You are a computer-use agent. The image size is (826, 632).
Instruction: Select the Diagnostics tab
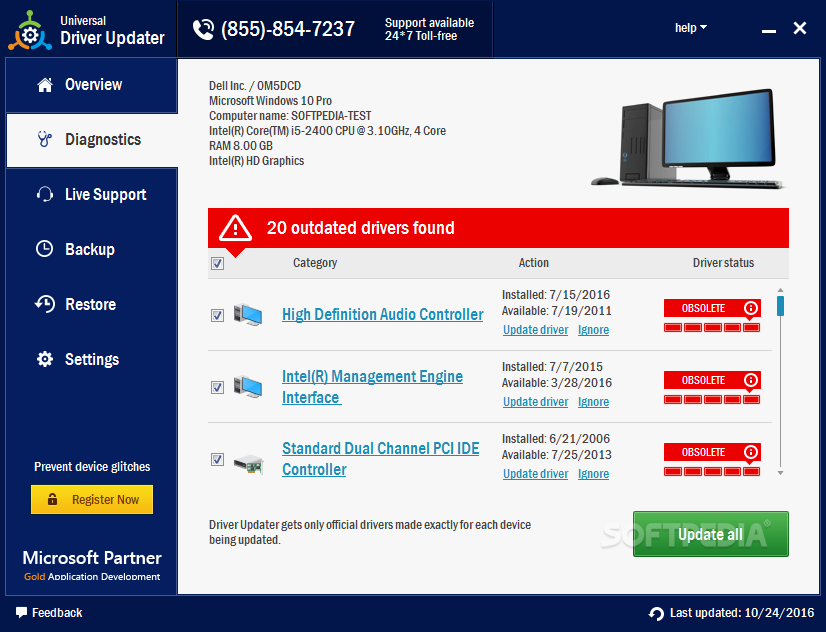pos(92,140)
